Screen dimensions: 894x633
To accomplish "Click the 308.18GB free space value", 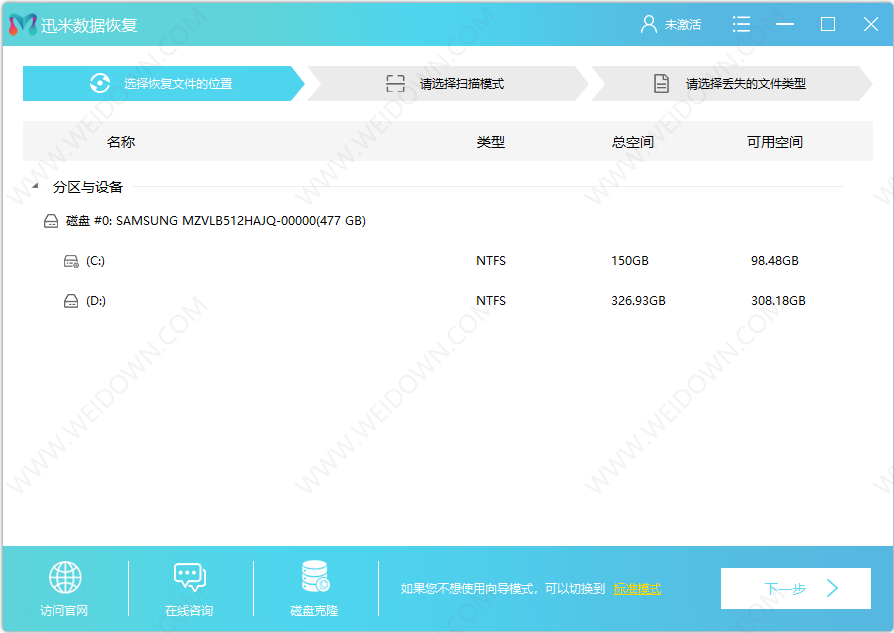I will (x=778, y=301).
